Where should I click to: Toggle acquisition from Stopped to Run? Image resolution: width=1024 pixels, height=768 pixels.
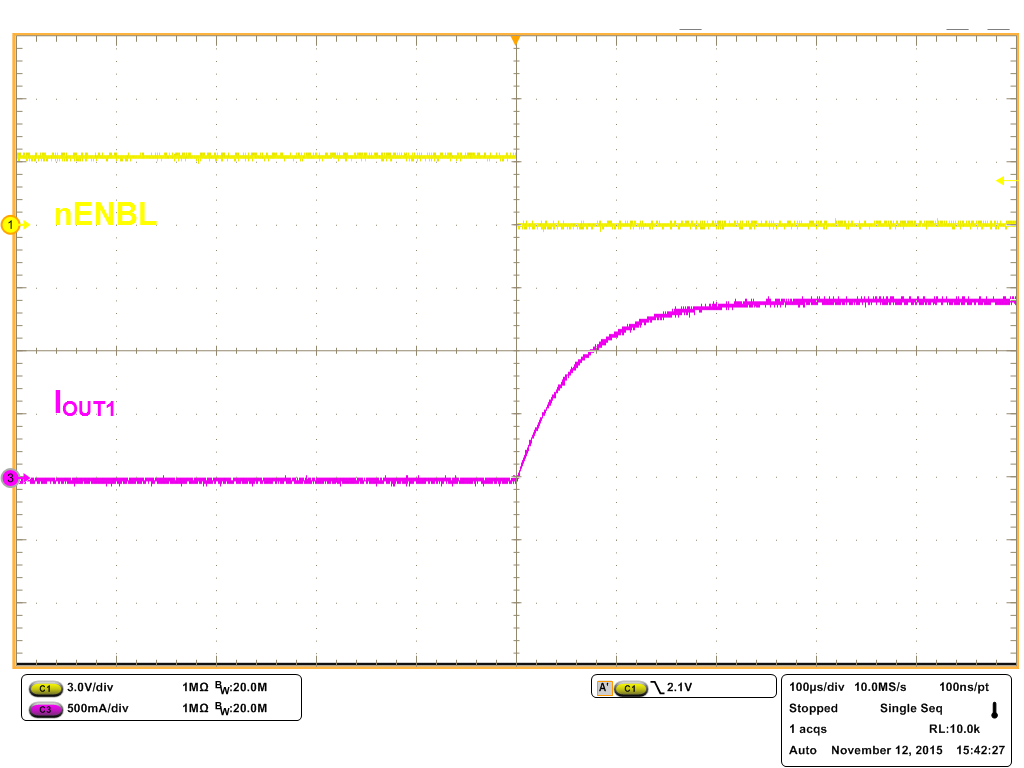click(x=813, y=708)
